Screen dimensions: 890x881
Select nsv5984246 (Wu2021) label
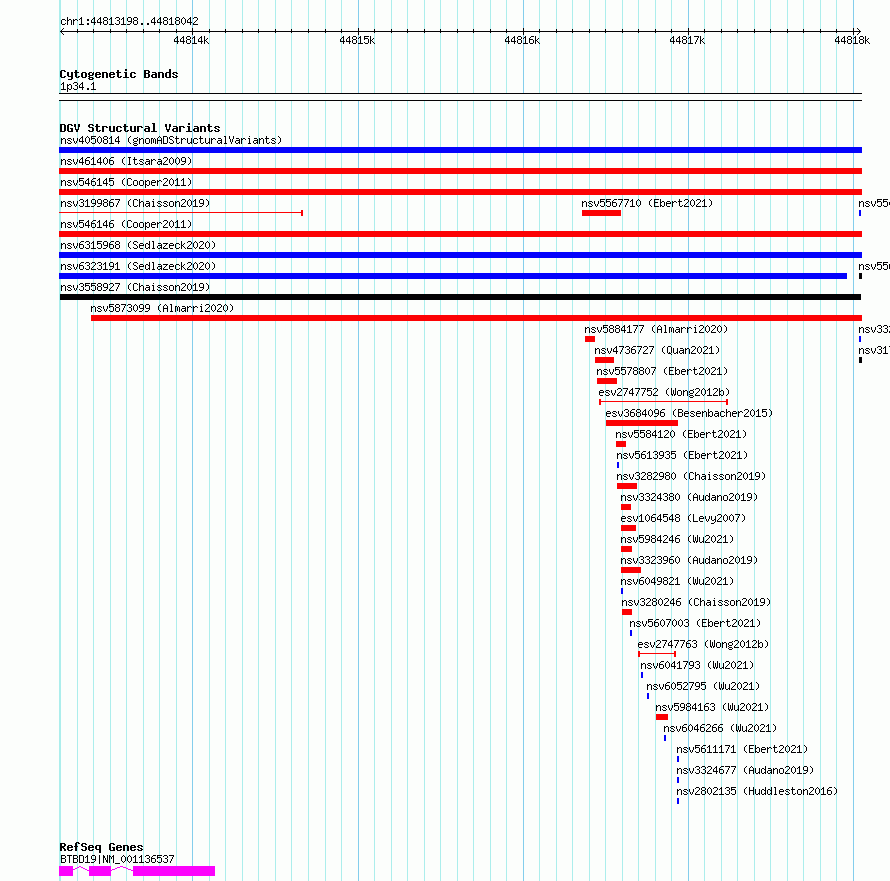click(x=677, y=539)
